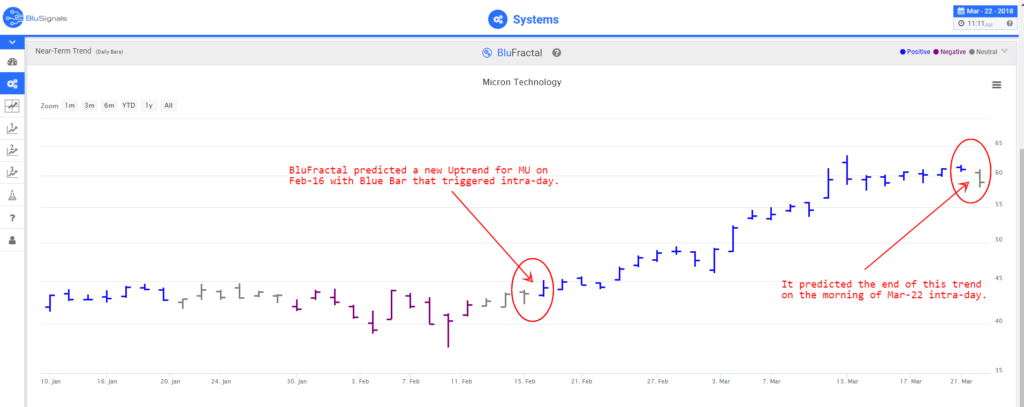Open the chart hamburger context menu

click(x=996, y=85)
